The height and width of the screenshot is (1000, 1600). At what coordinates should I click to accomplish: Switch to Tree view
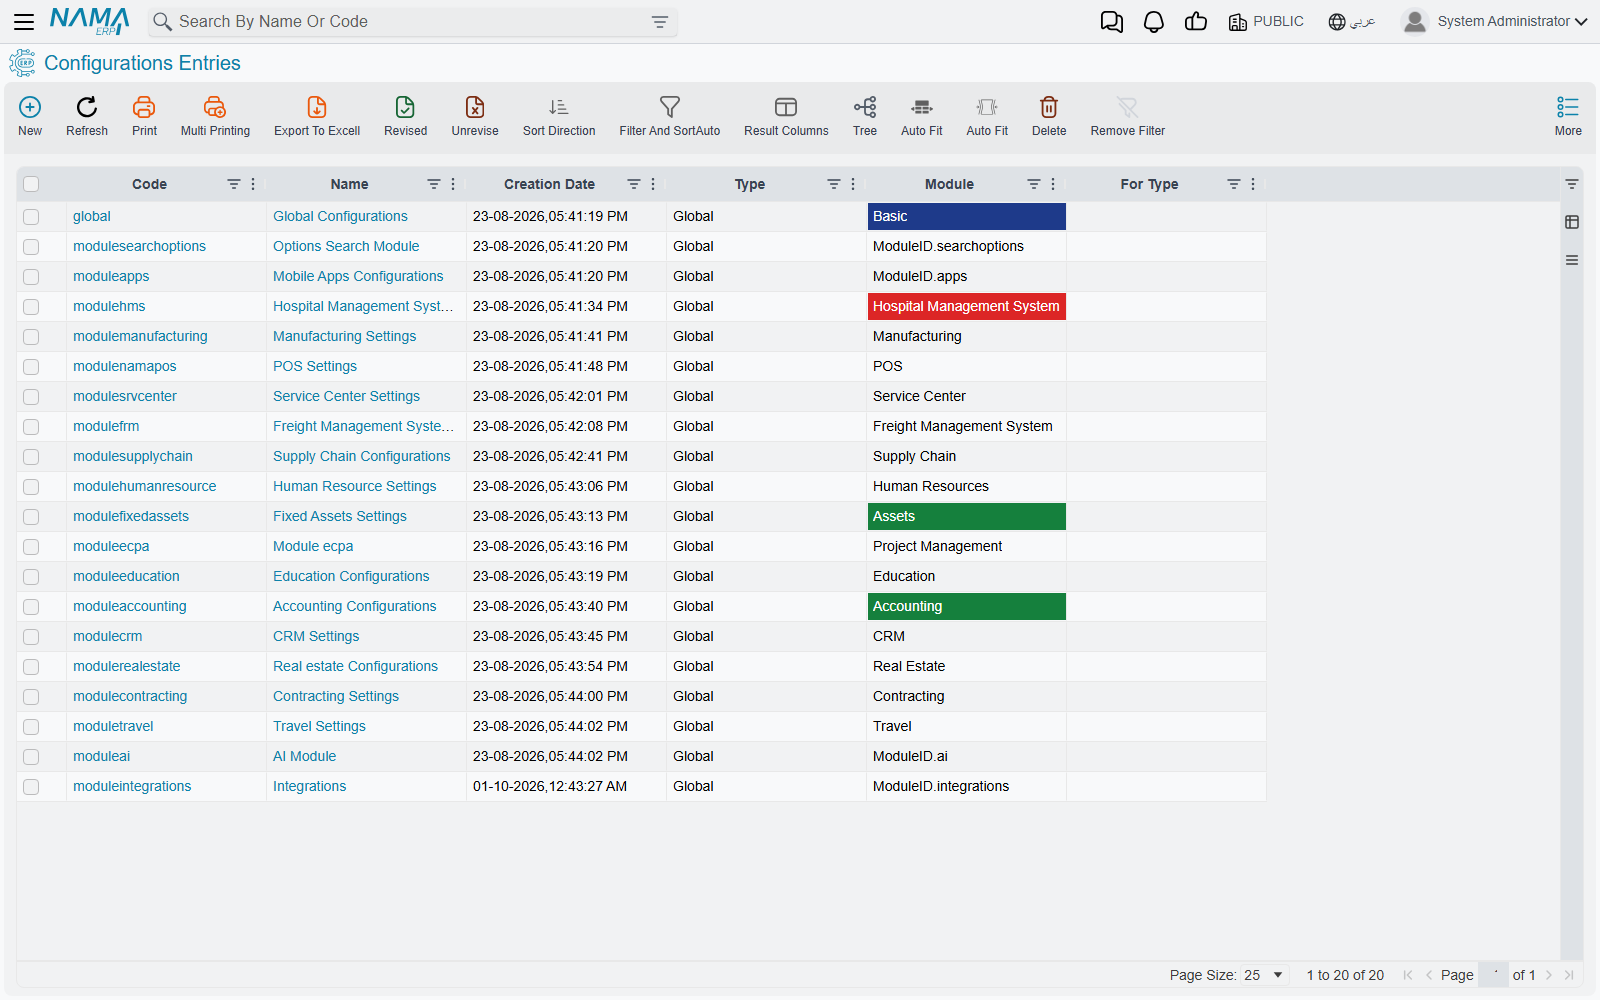865,116
